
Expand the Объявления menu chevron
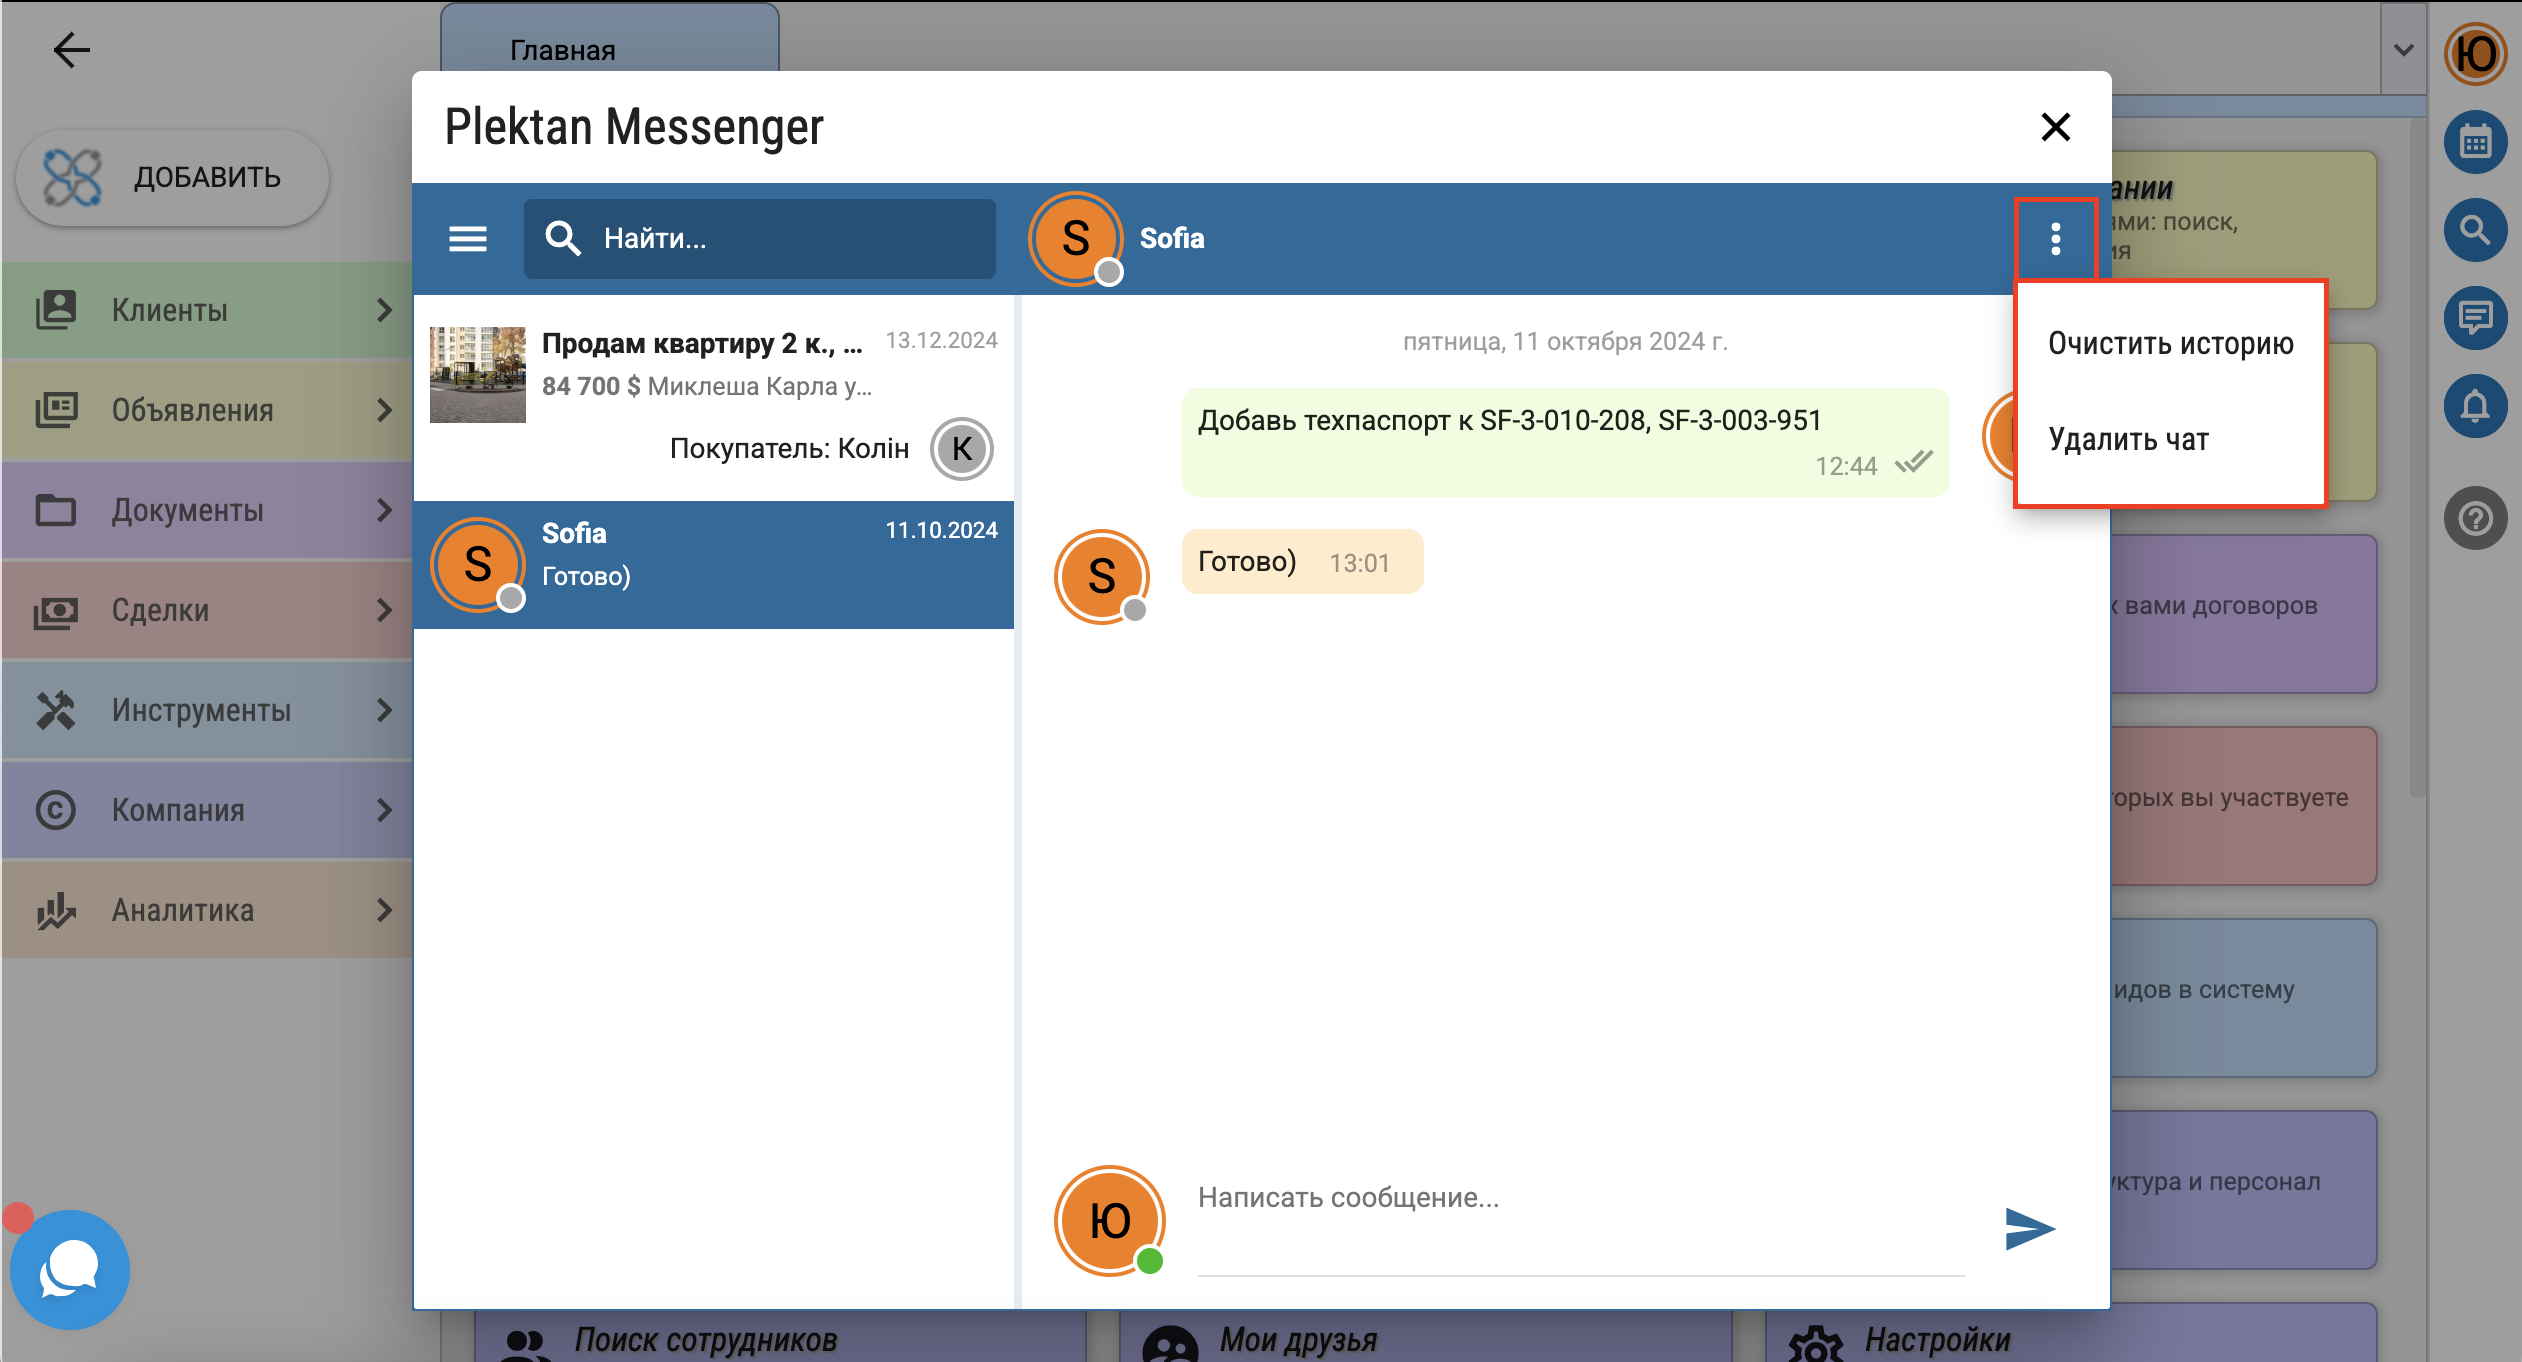point(384,410)
